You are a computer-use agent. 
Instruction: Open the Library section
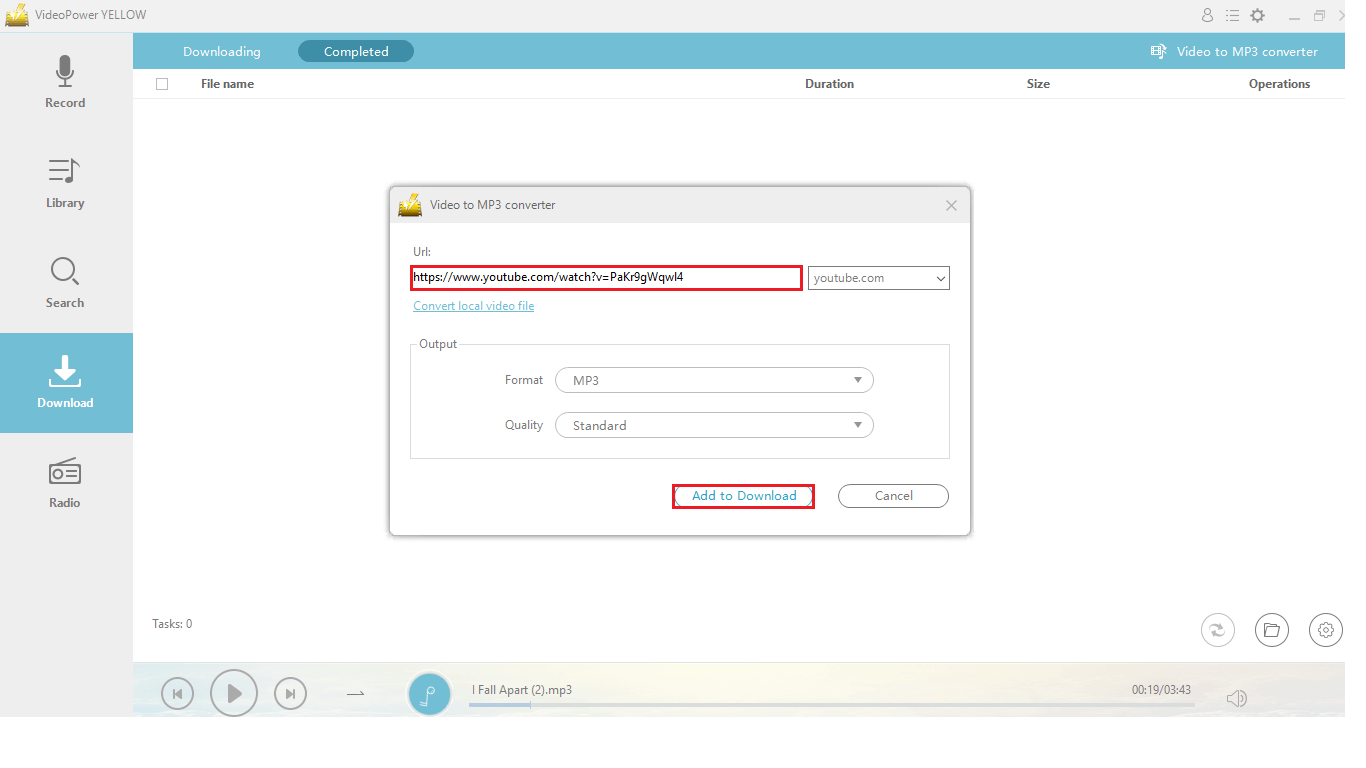click(x=65, y=183)
